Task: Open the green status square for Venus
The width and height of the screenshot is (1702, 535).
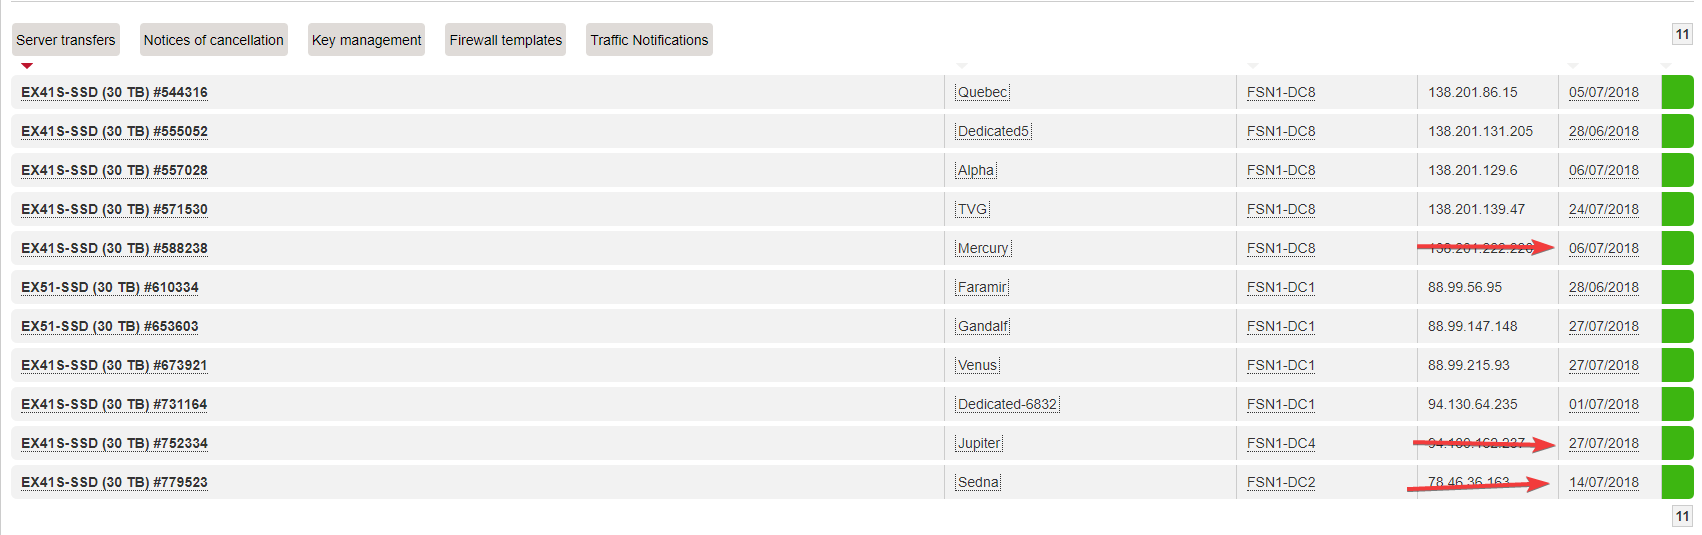Action: pos(1677,365)
